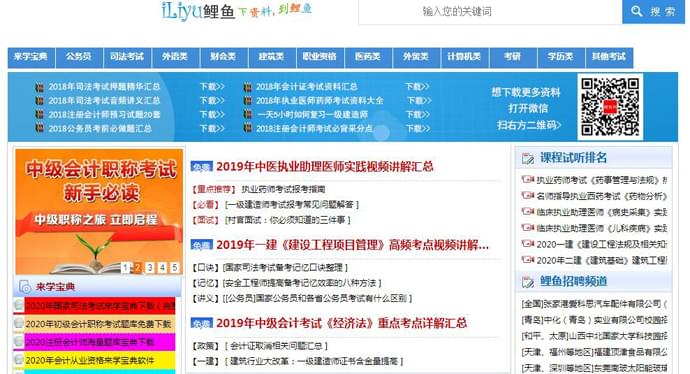Open 2019年一建《建设工程项目管理》headline
The image size is (690, 374).
coord(352,245)
